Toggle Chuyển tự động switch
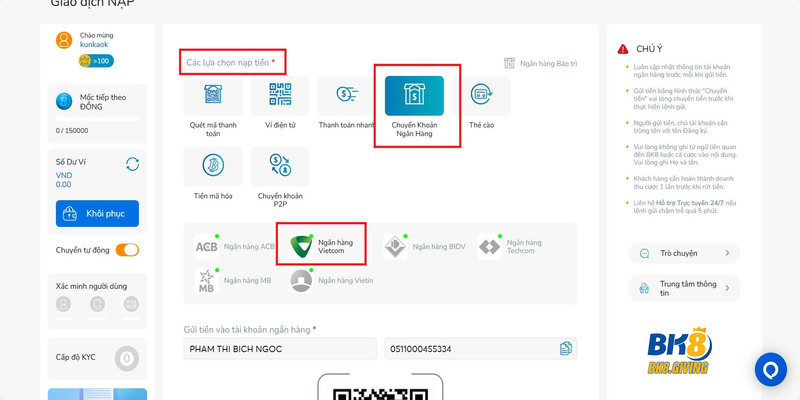This screenshot has width=800, height=400. tap(127, 250)
